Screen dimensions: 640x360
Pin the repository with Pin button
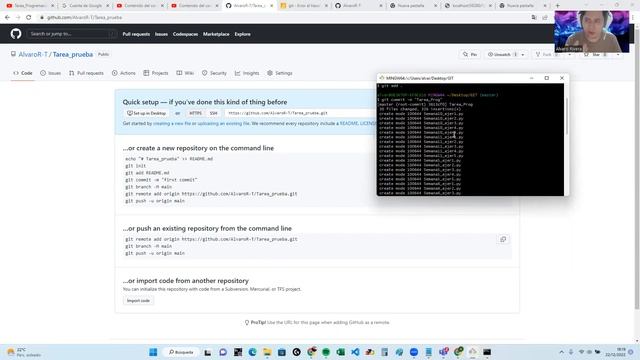(470, 55)
